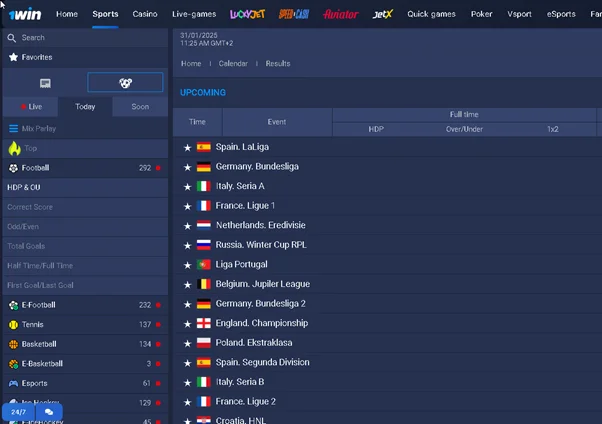Click the Results link
602x424 pixels.
coord(278,63)
